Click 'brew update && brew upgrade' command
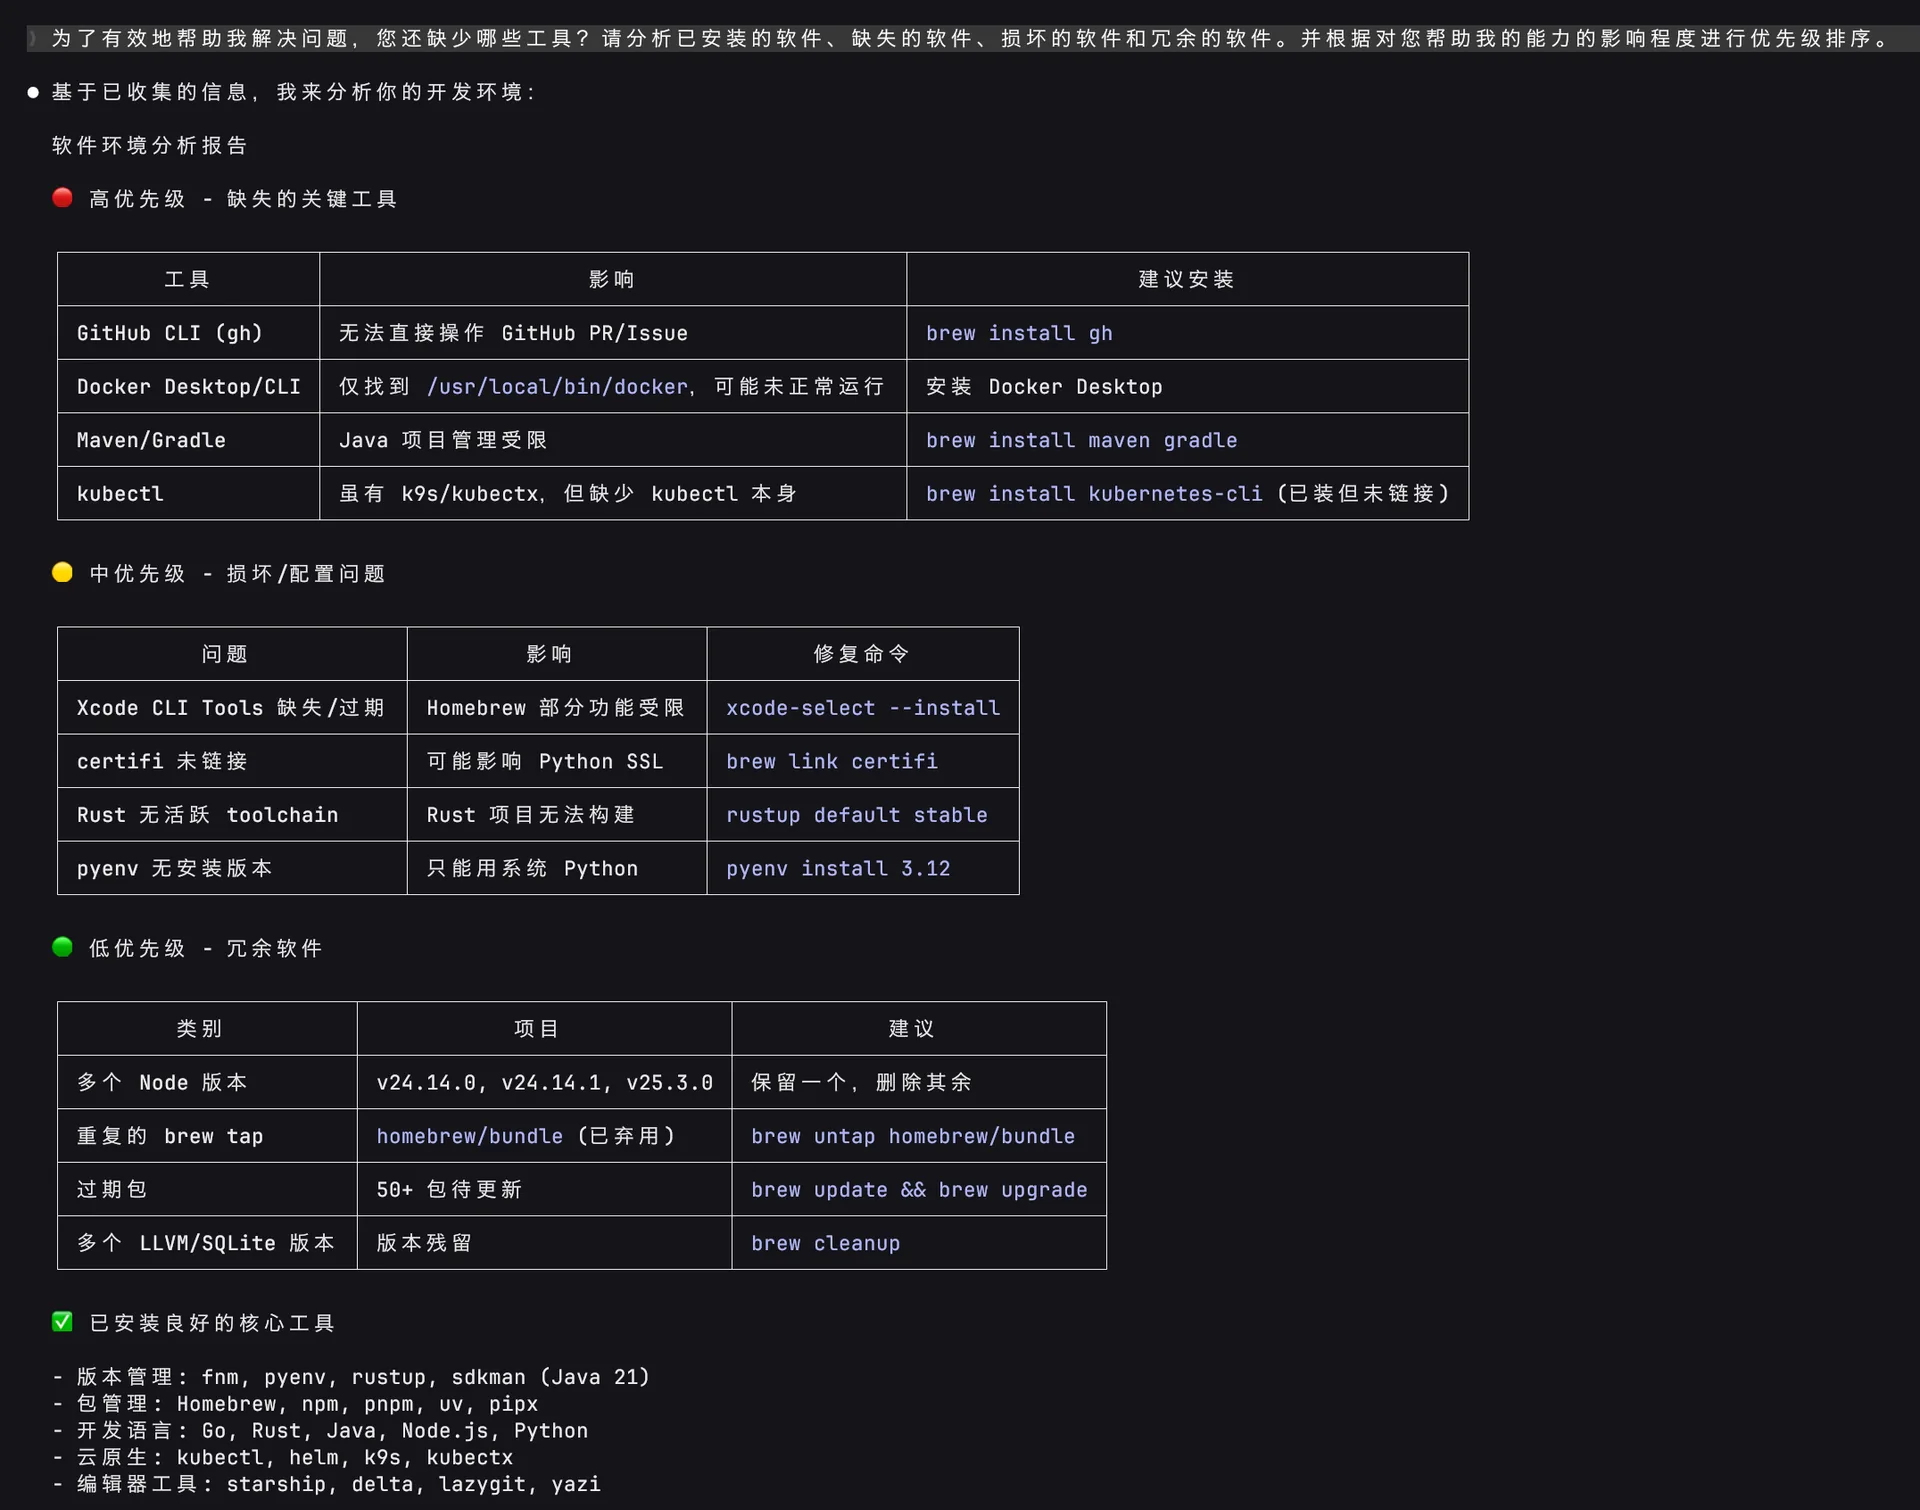This screenshot has height=1510, width=1920. tap(918, 1190)
